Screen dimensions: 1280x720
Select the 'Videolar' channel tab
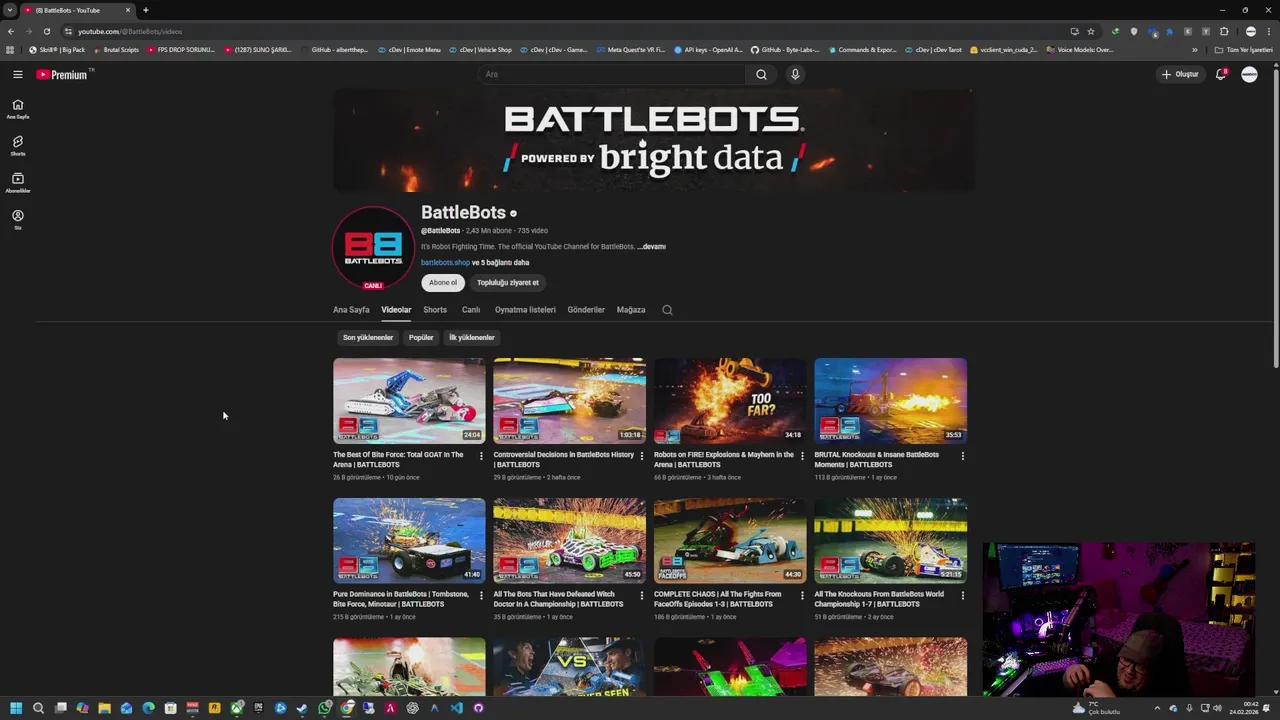point(396,310)
